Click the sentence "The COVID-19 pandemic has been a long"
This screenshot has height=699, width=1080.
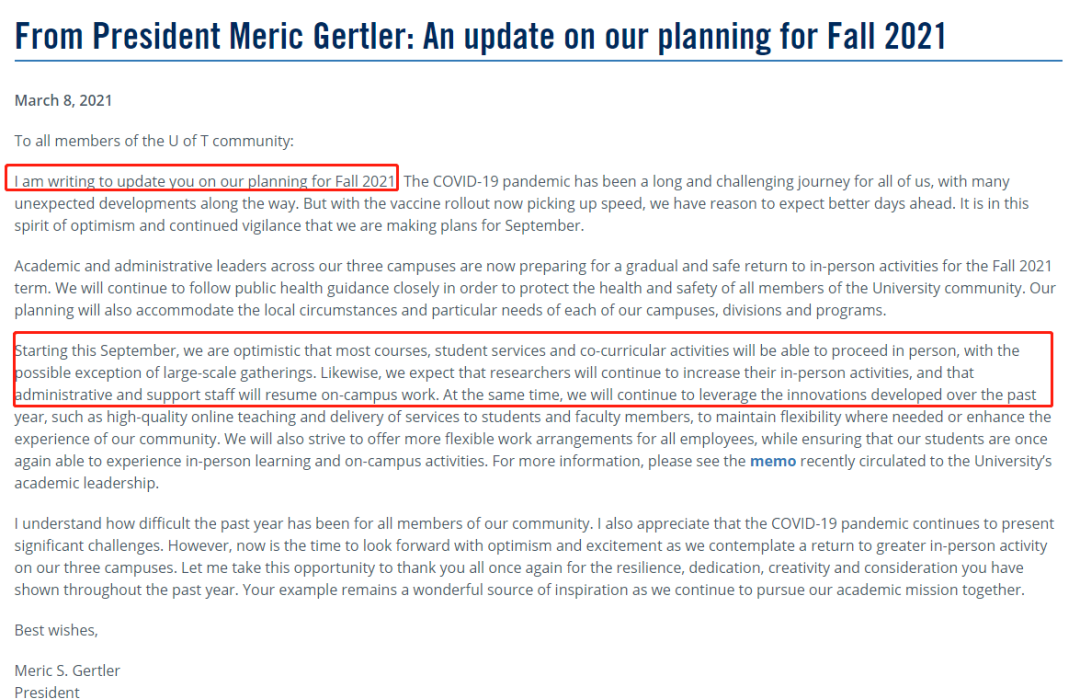707,181
